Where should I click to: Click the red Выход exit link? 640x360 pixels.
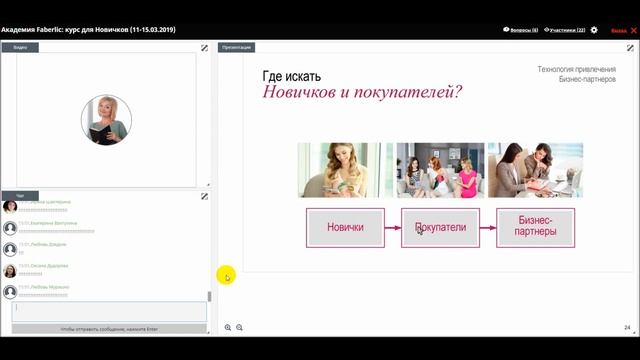coord(619,31)
